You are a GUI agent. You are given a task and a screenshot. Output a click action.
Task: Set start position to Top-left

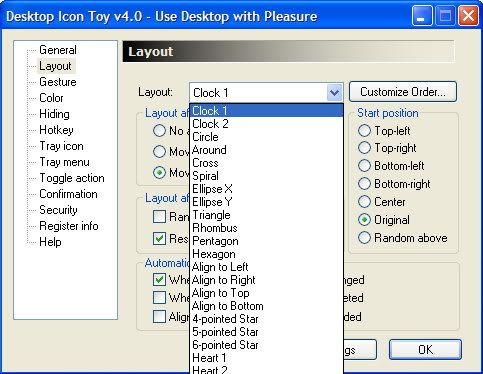(364, 130)
